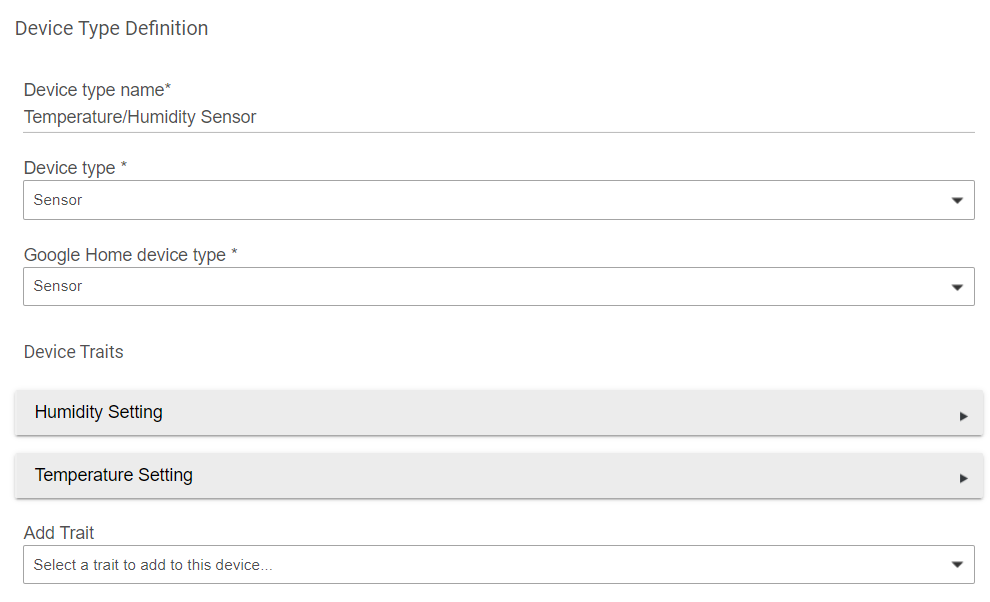Viewport: 990px width, 602px height.
Task: Click the "Device type name*" label
Action: coord(97,90)
